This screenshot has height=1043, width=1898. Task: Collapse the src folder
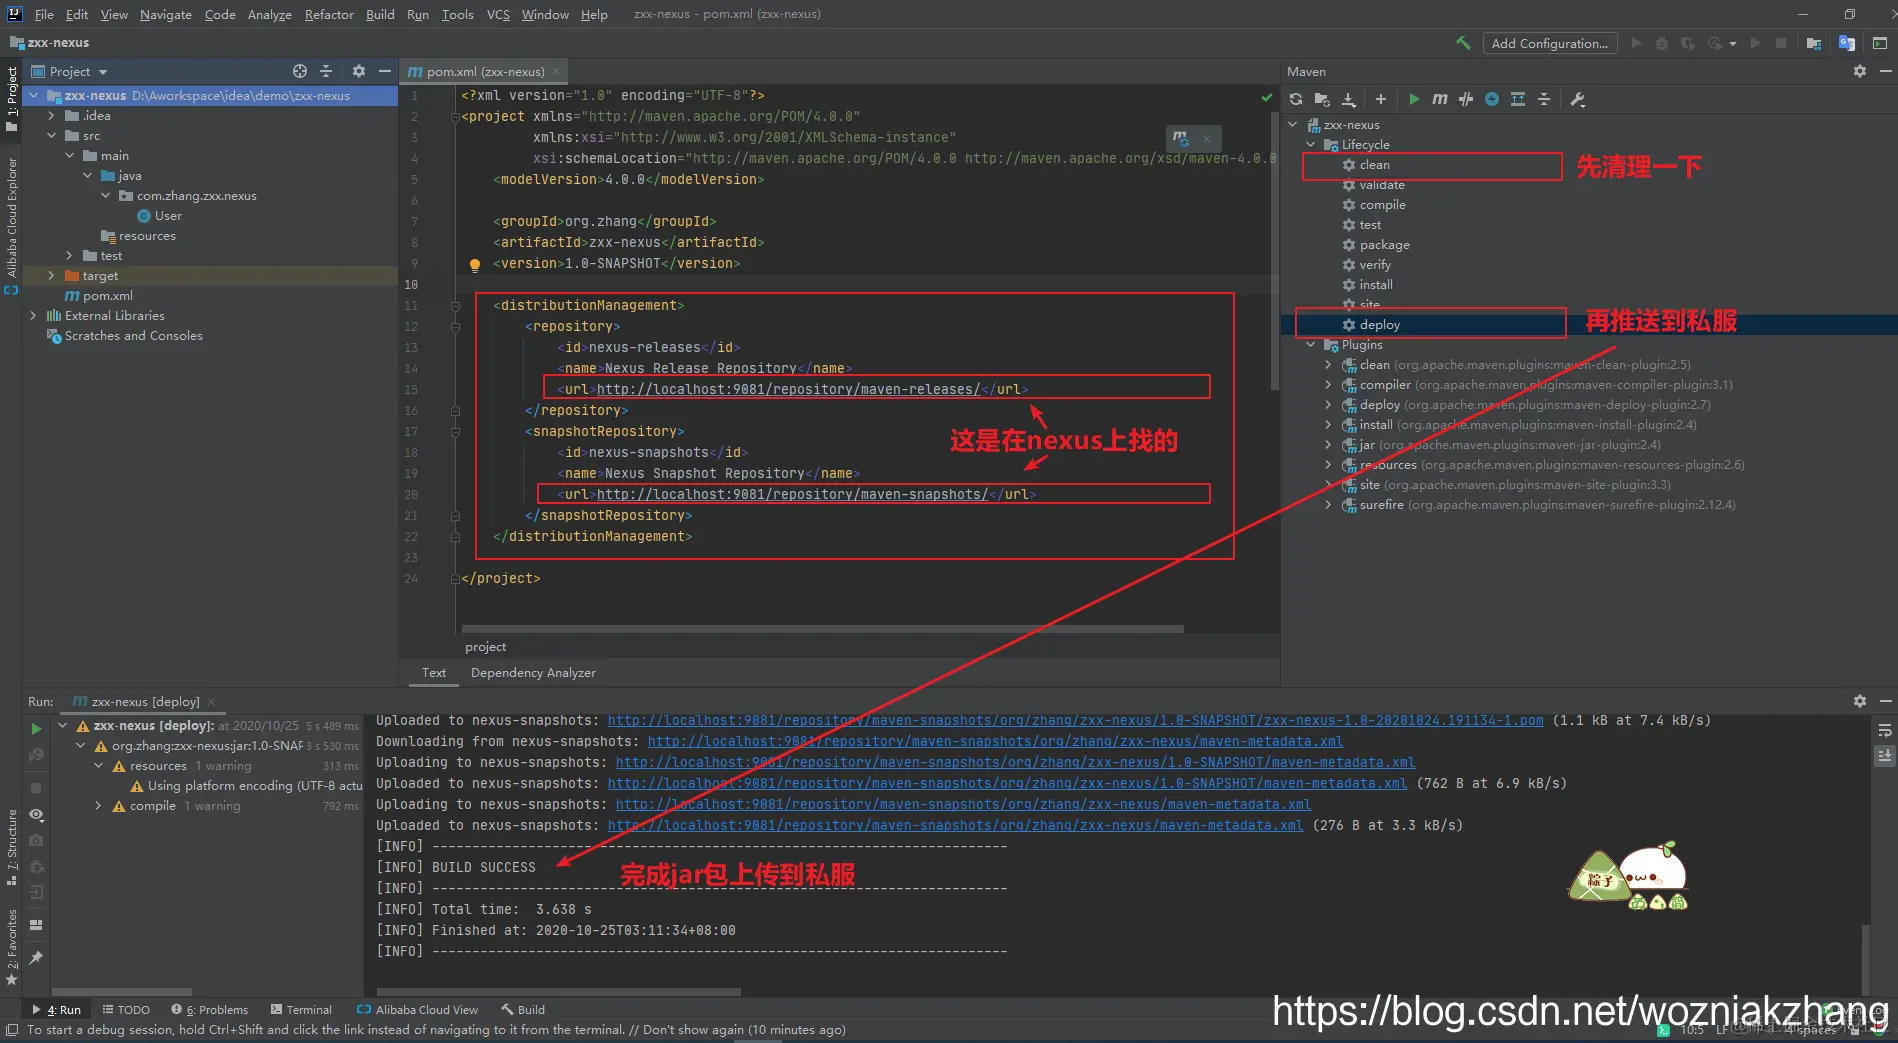tap(51, 136)
